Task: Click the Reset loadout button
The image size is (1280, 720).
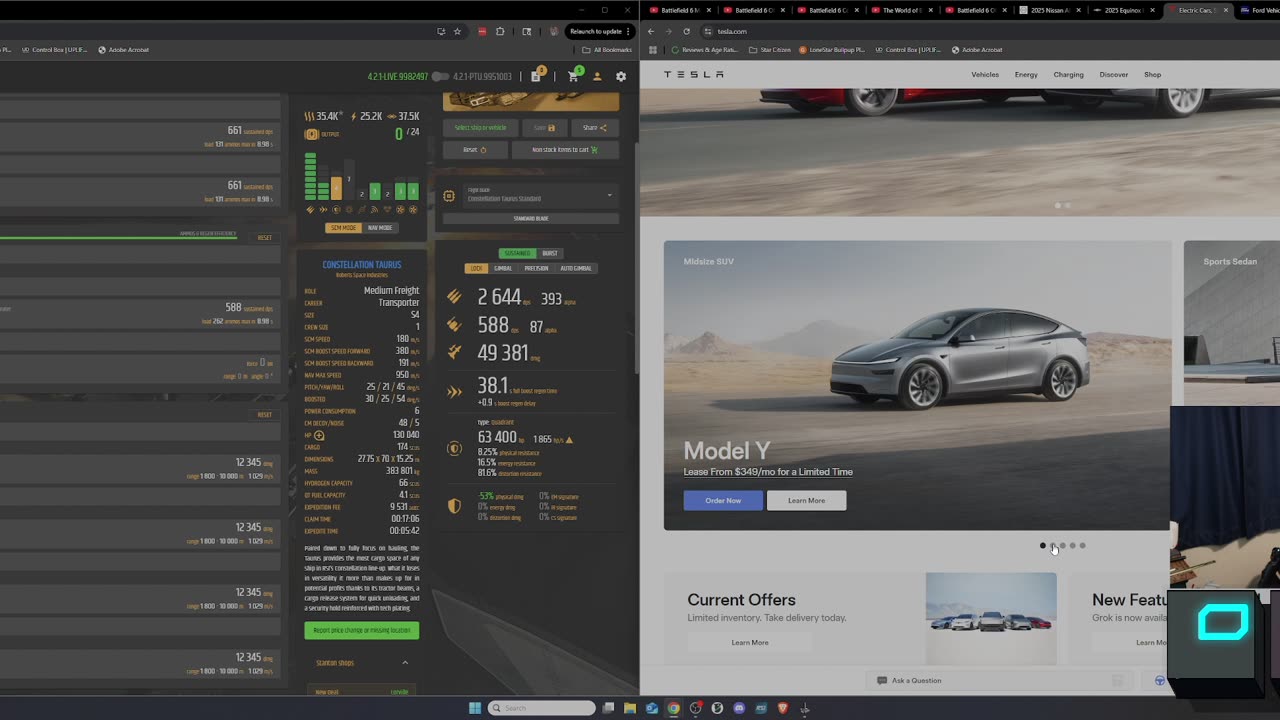Action: [x=474, y=150]
